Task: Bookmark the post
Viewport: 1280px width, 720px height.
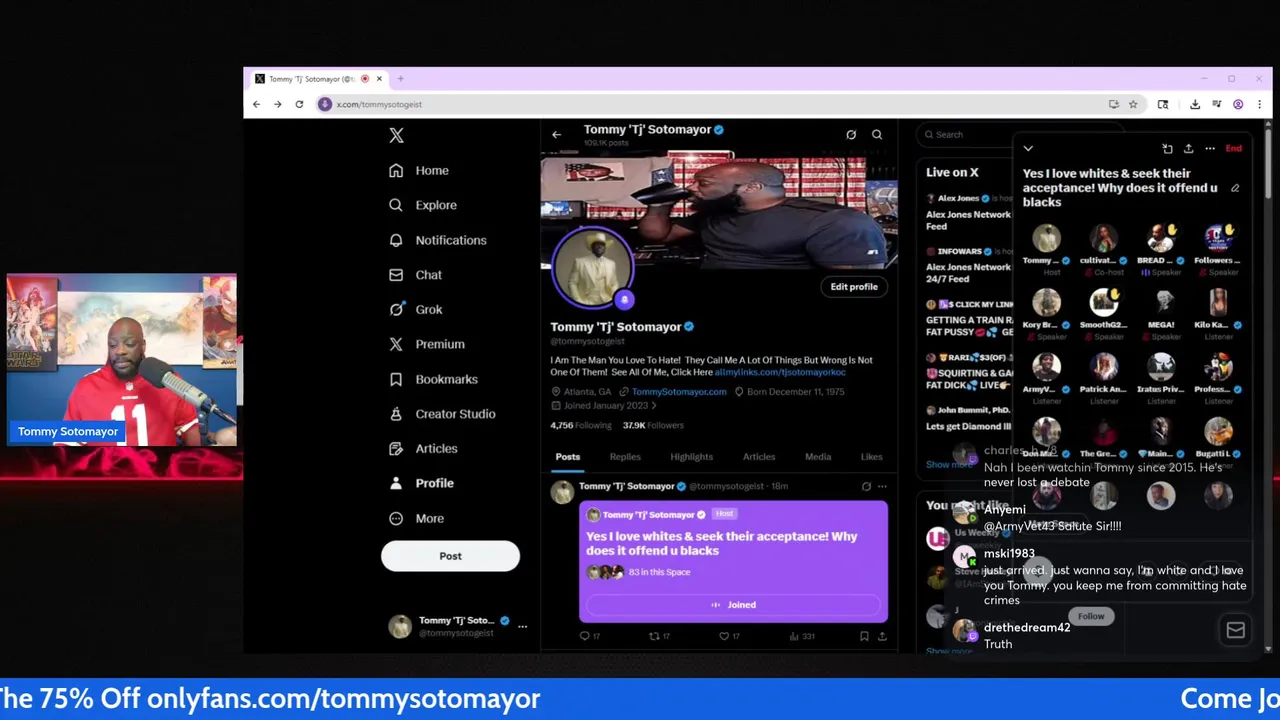Action: tap(864, 635)
